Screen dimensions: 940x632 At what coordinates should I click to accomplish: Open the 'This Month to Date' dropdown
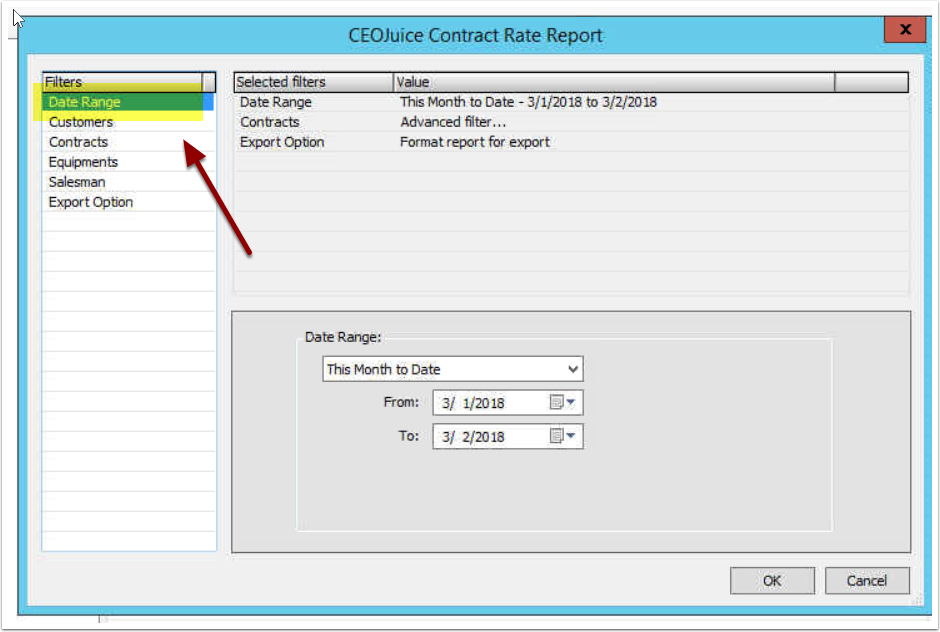coord(453,369)
